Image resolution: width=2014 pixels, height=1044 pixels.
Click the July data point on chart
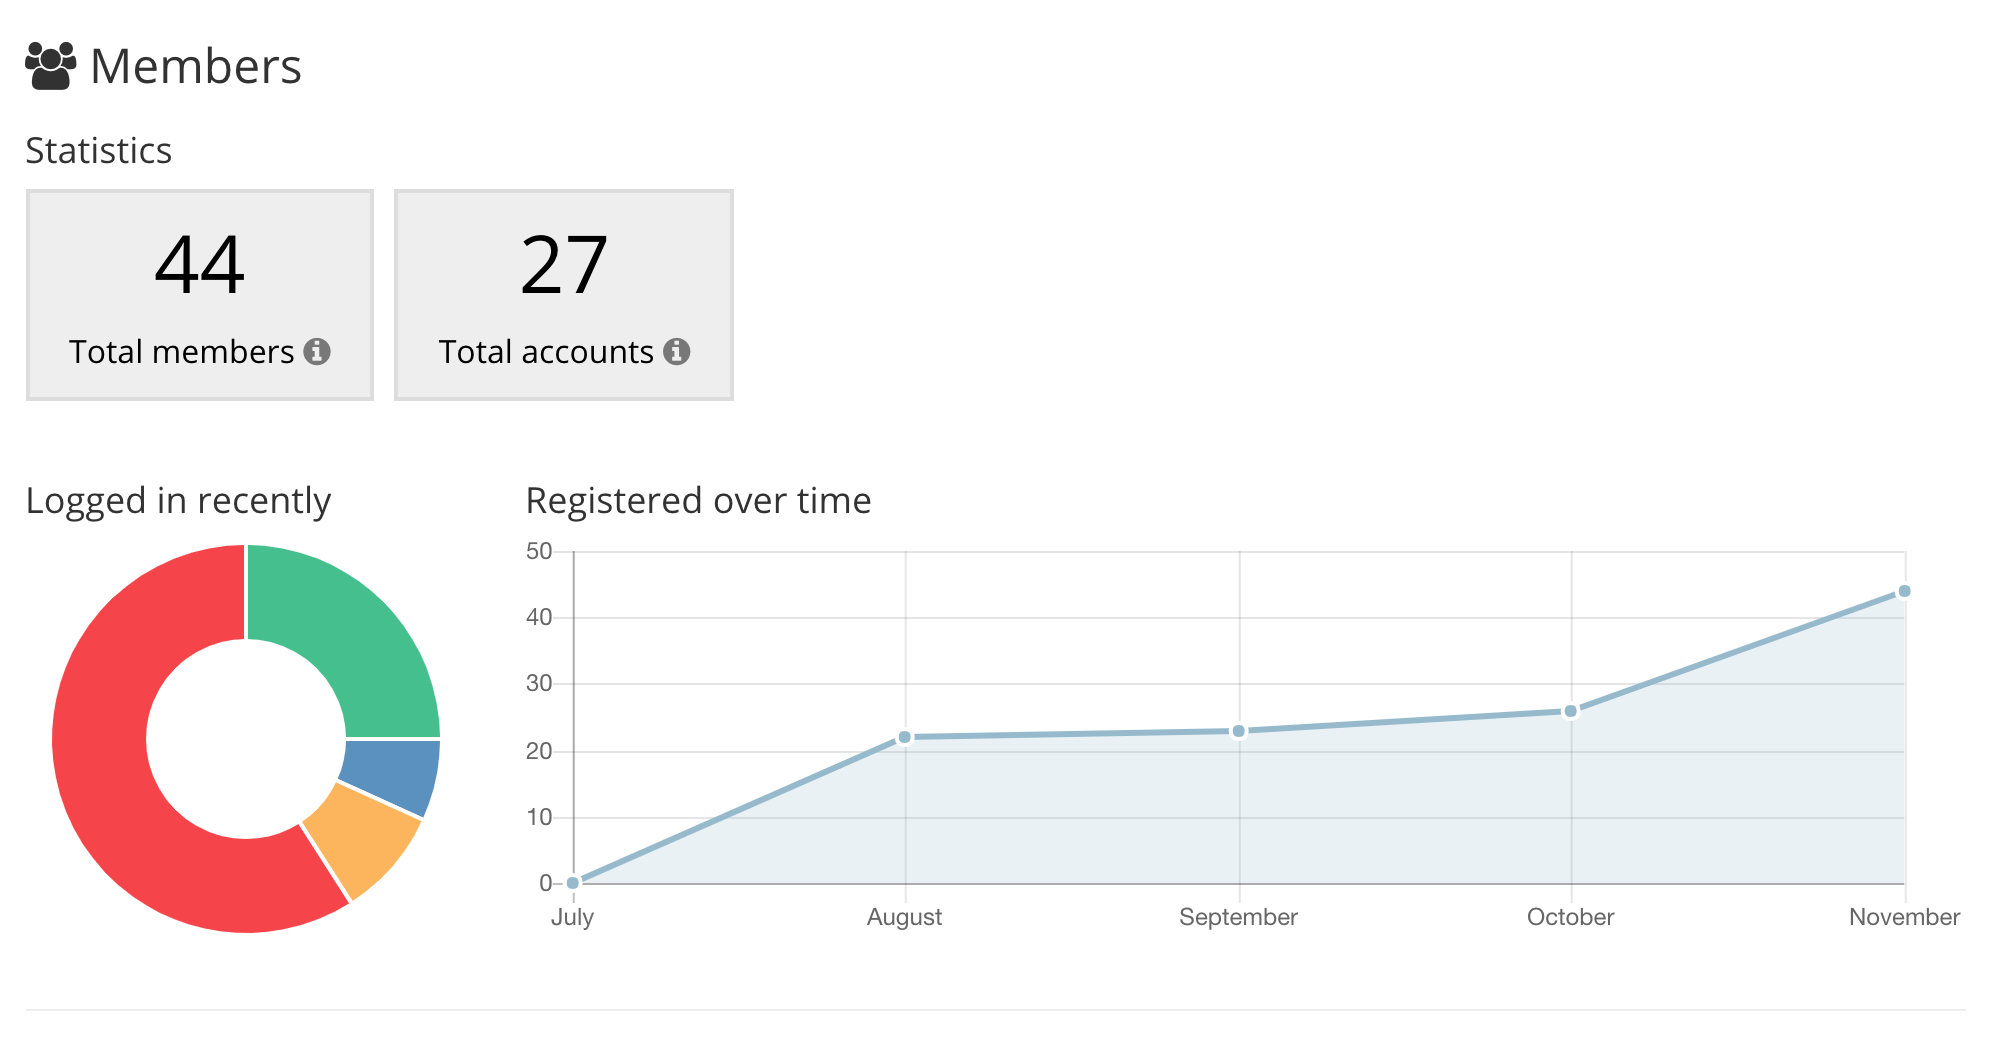coord(573,883)
